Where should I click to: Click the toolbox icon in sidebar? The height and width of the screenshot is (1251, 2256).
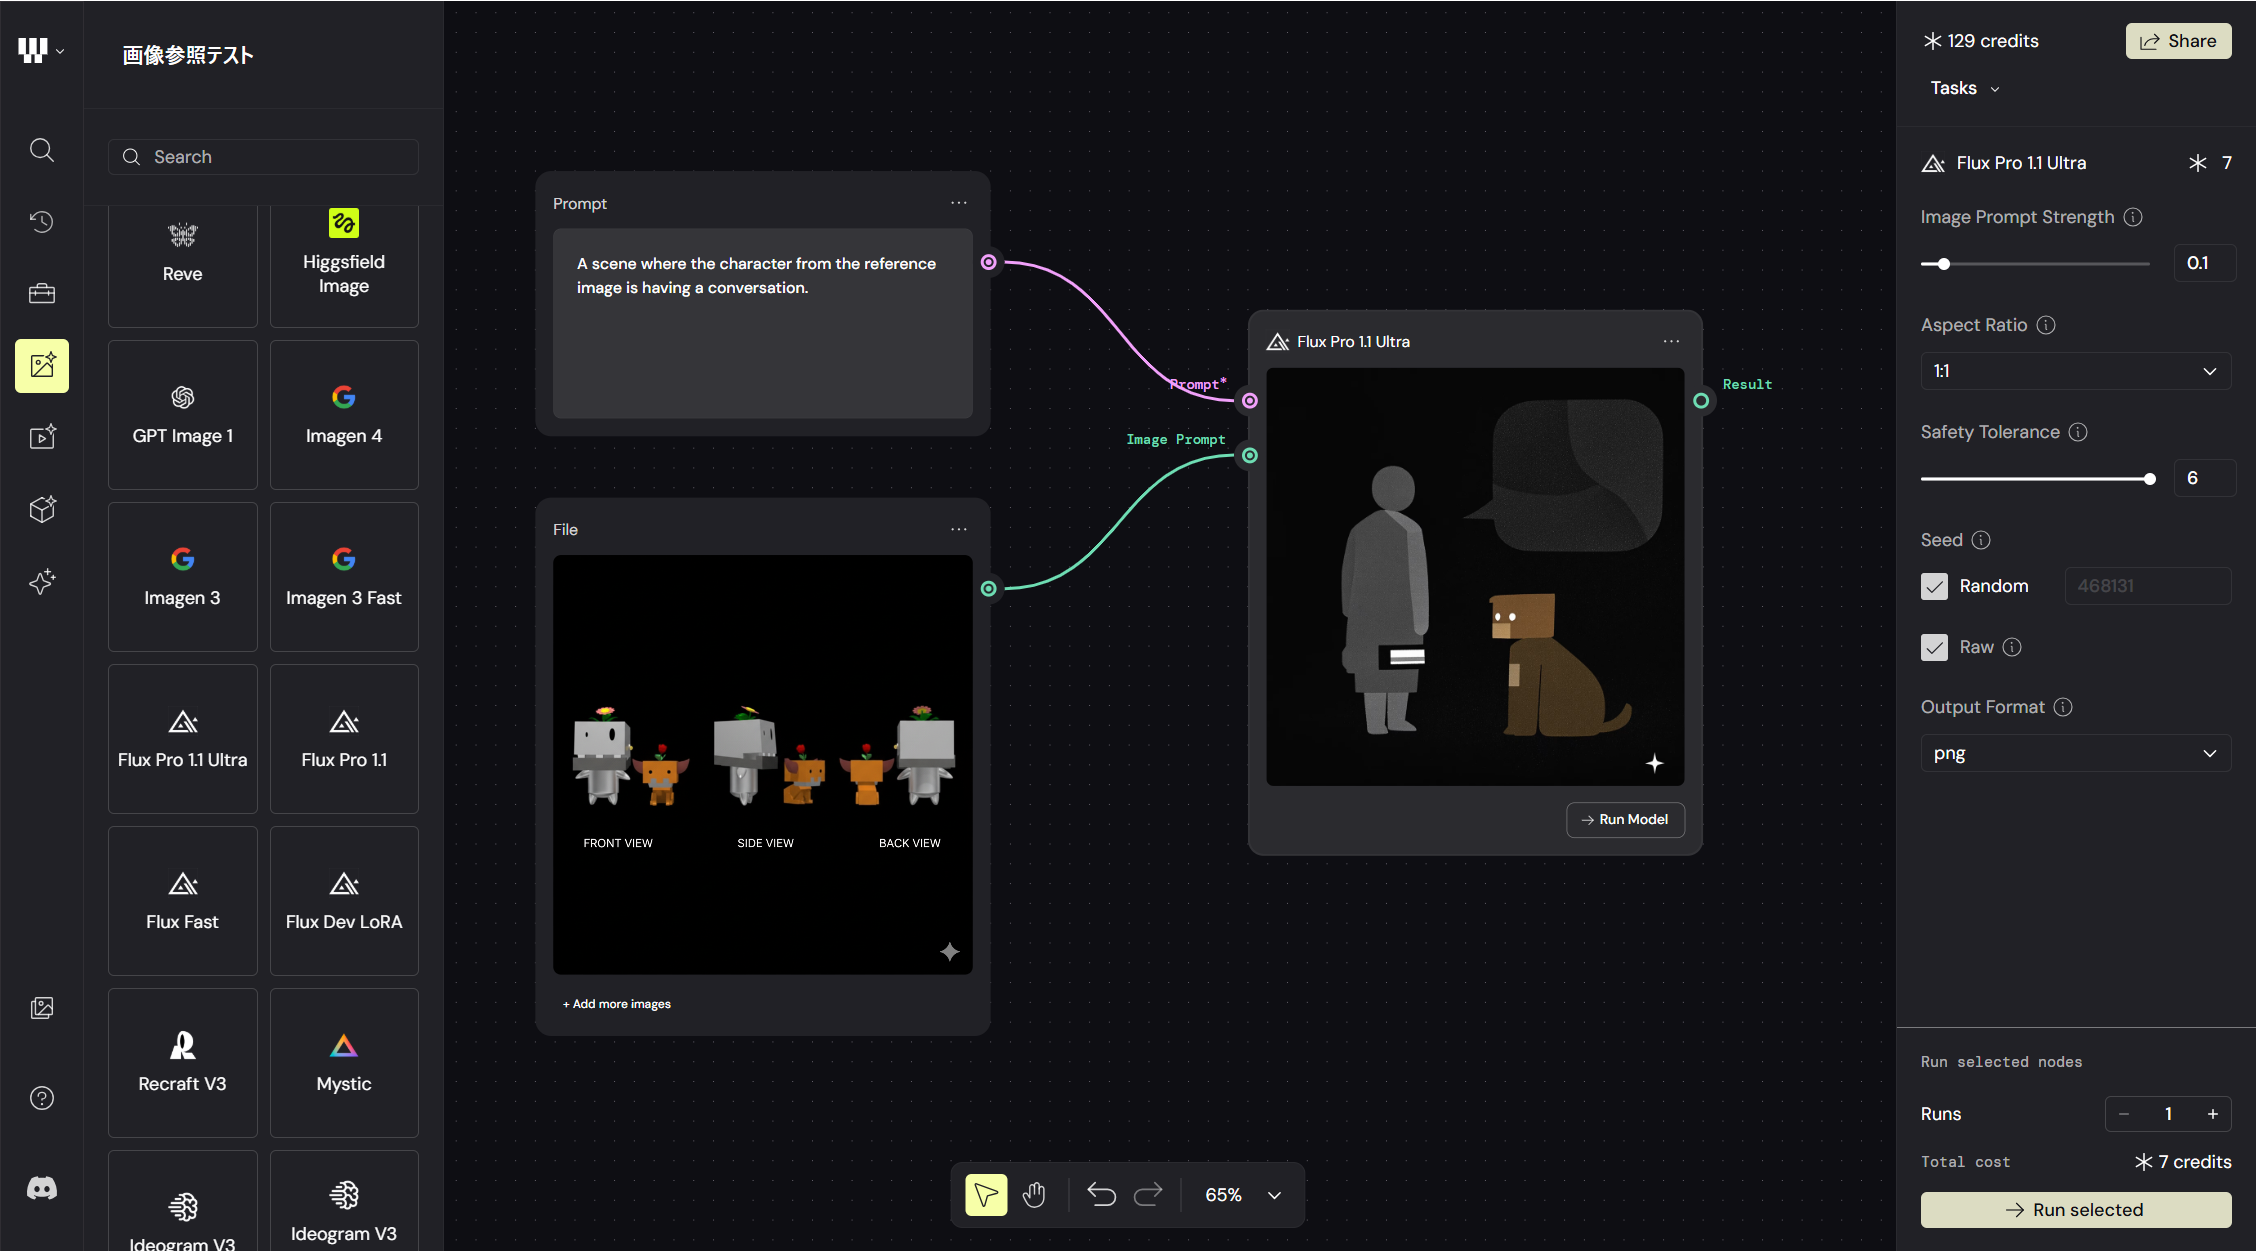point(42,293)
